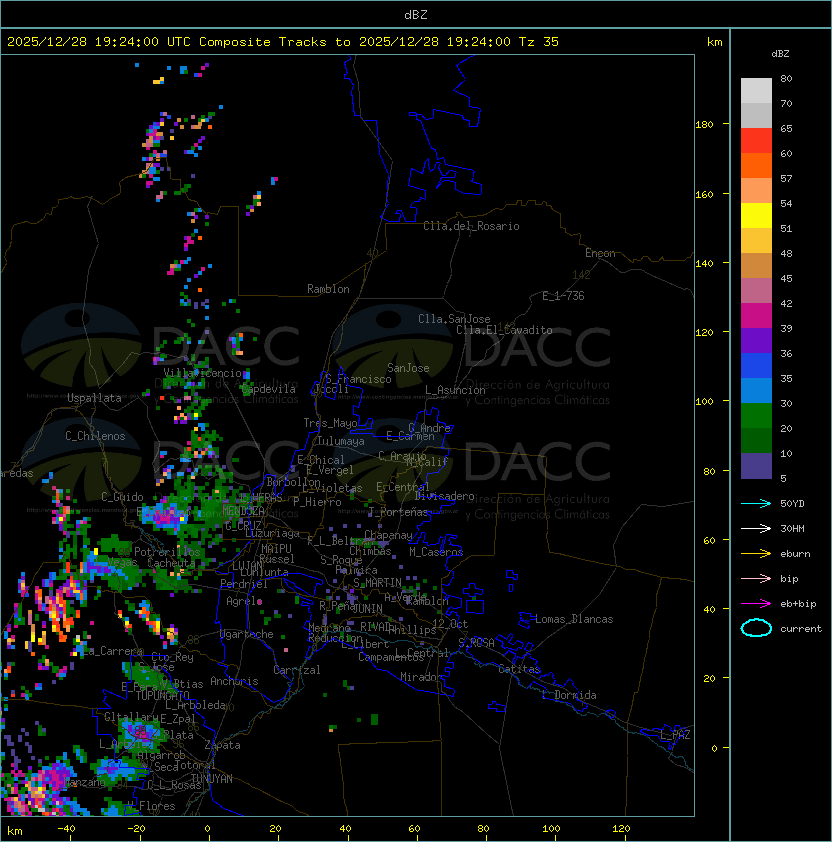Screen dimensions: 832x842
Task: Select the yellow eburn arrow in legend
Action: tap(756, 553)
